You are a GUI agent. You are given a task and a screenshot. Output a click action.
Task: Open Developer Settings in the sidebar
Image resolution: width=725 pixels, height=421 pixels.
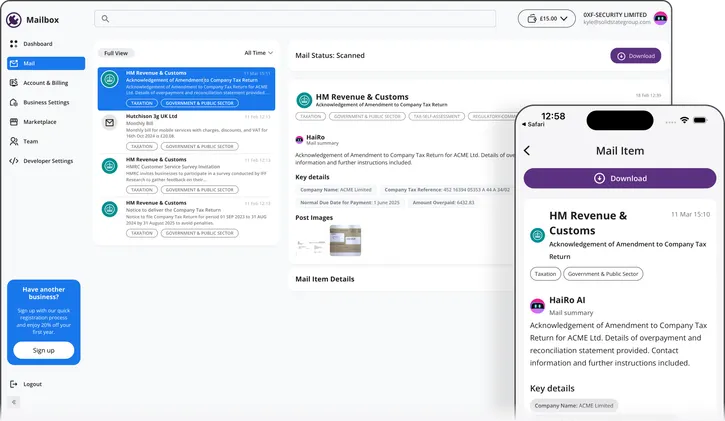pos(46,161)
